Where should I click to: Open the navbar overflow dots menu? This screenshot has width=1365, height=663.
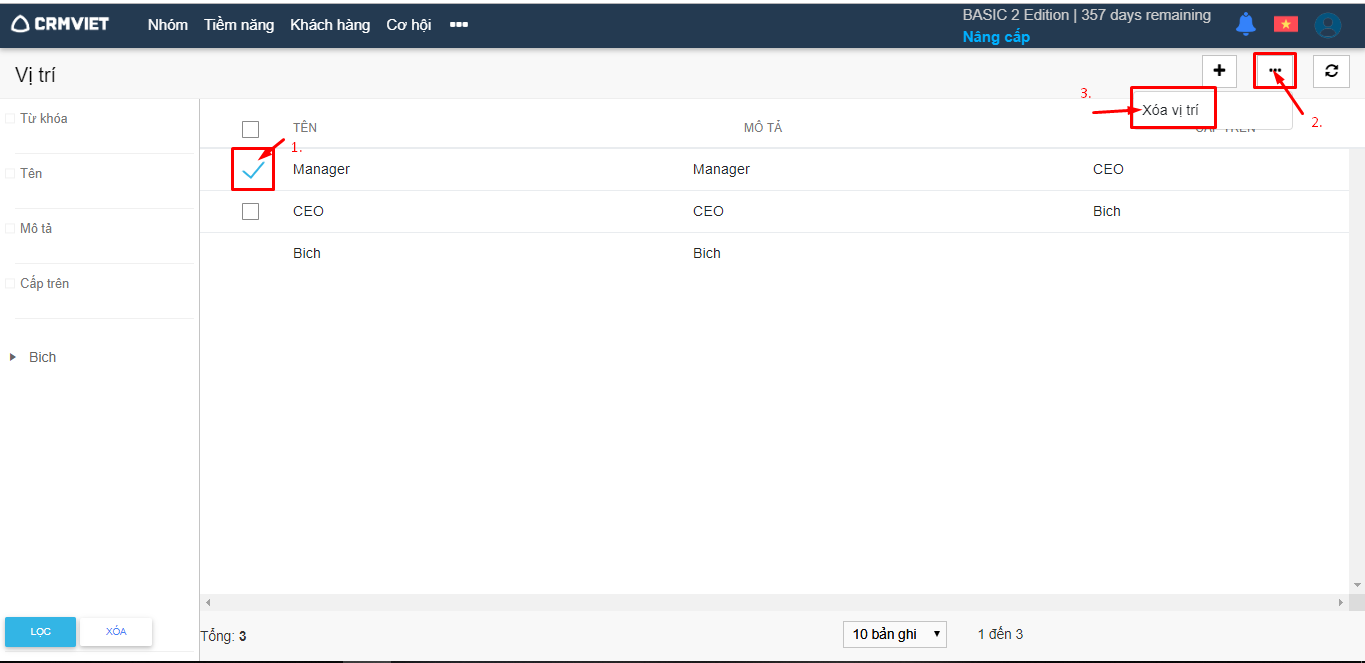point(459,25)
